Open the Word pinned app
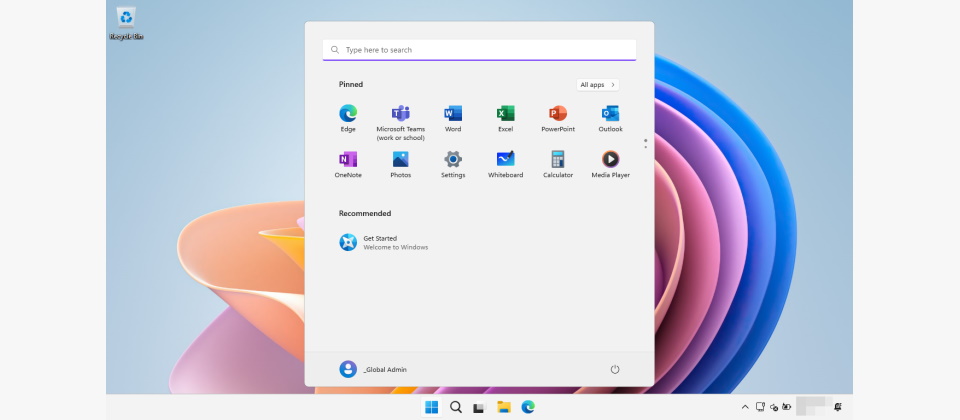 click(x=453, y=113)
